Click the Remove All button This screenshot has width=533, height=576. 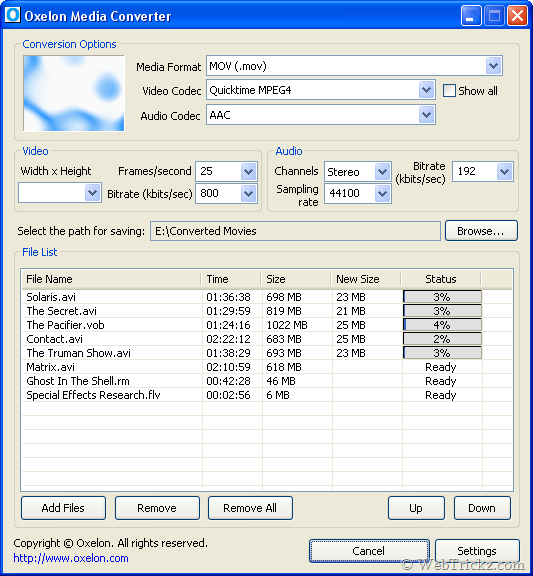[x=250, y=508]
